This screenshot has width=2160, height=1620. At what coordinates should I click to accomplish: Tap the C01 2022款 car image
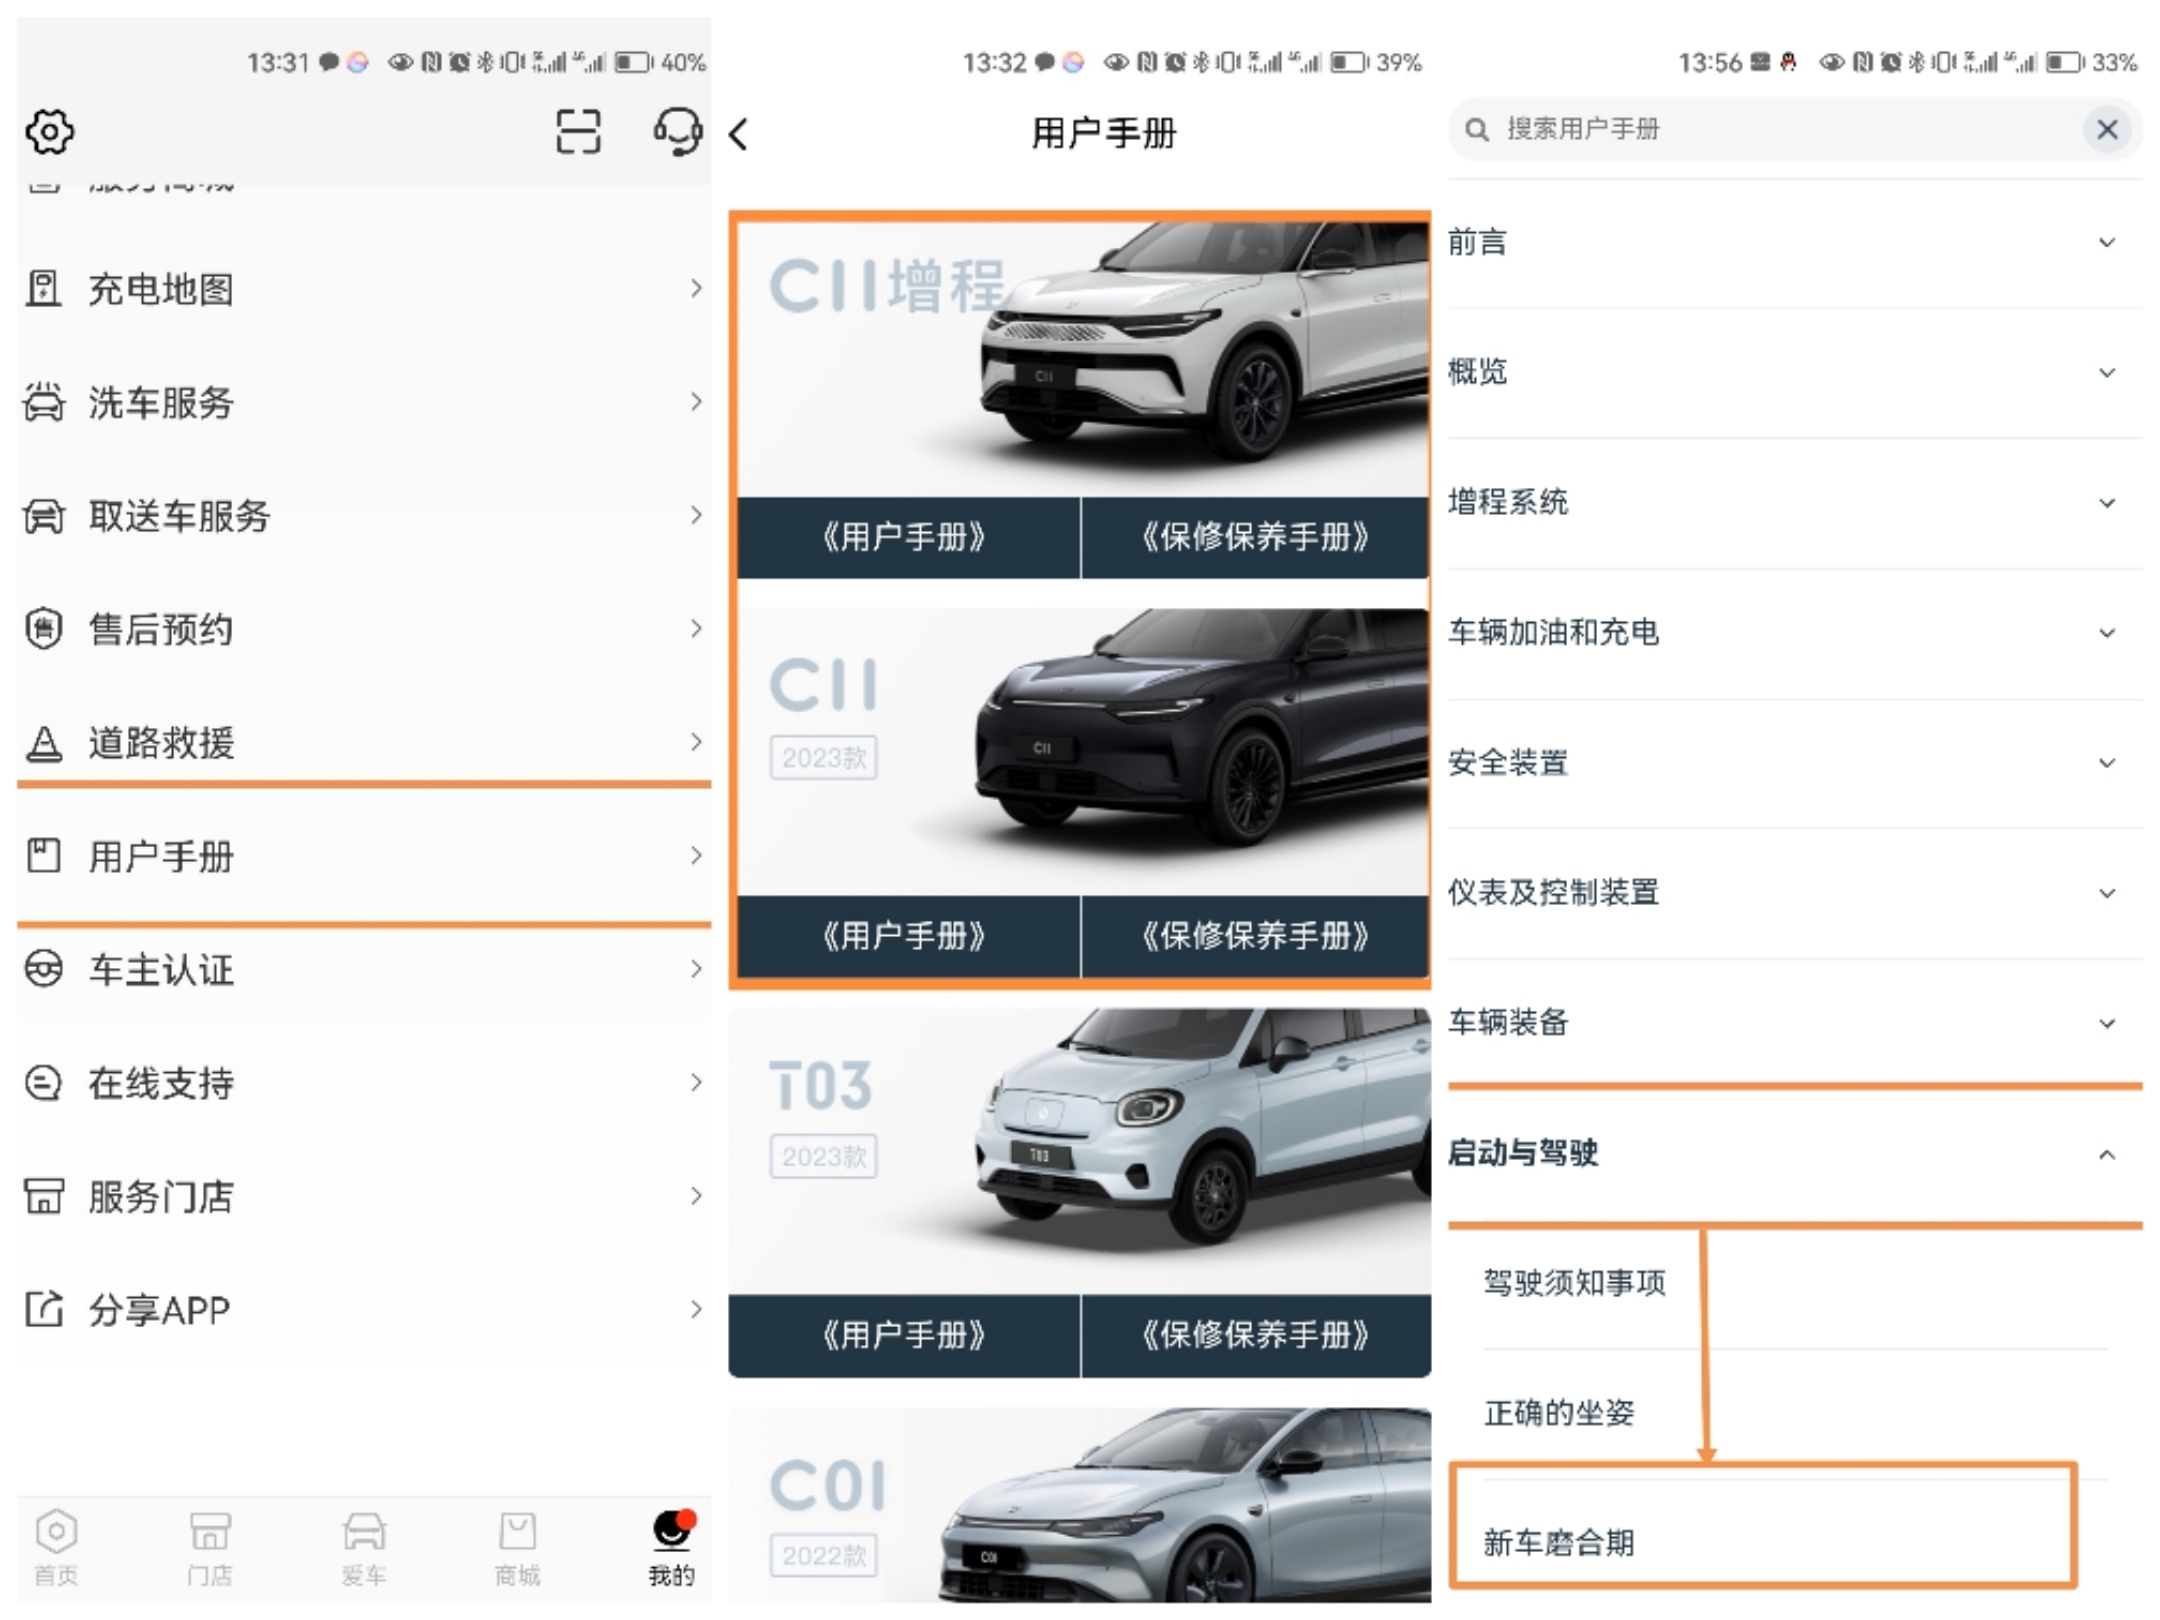coord(1185,1505)
